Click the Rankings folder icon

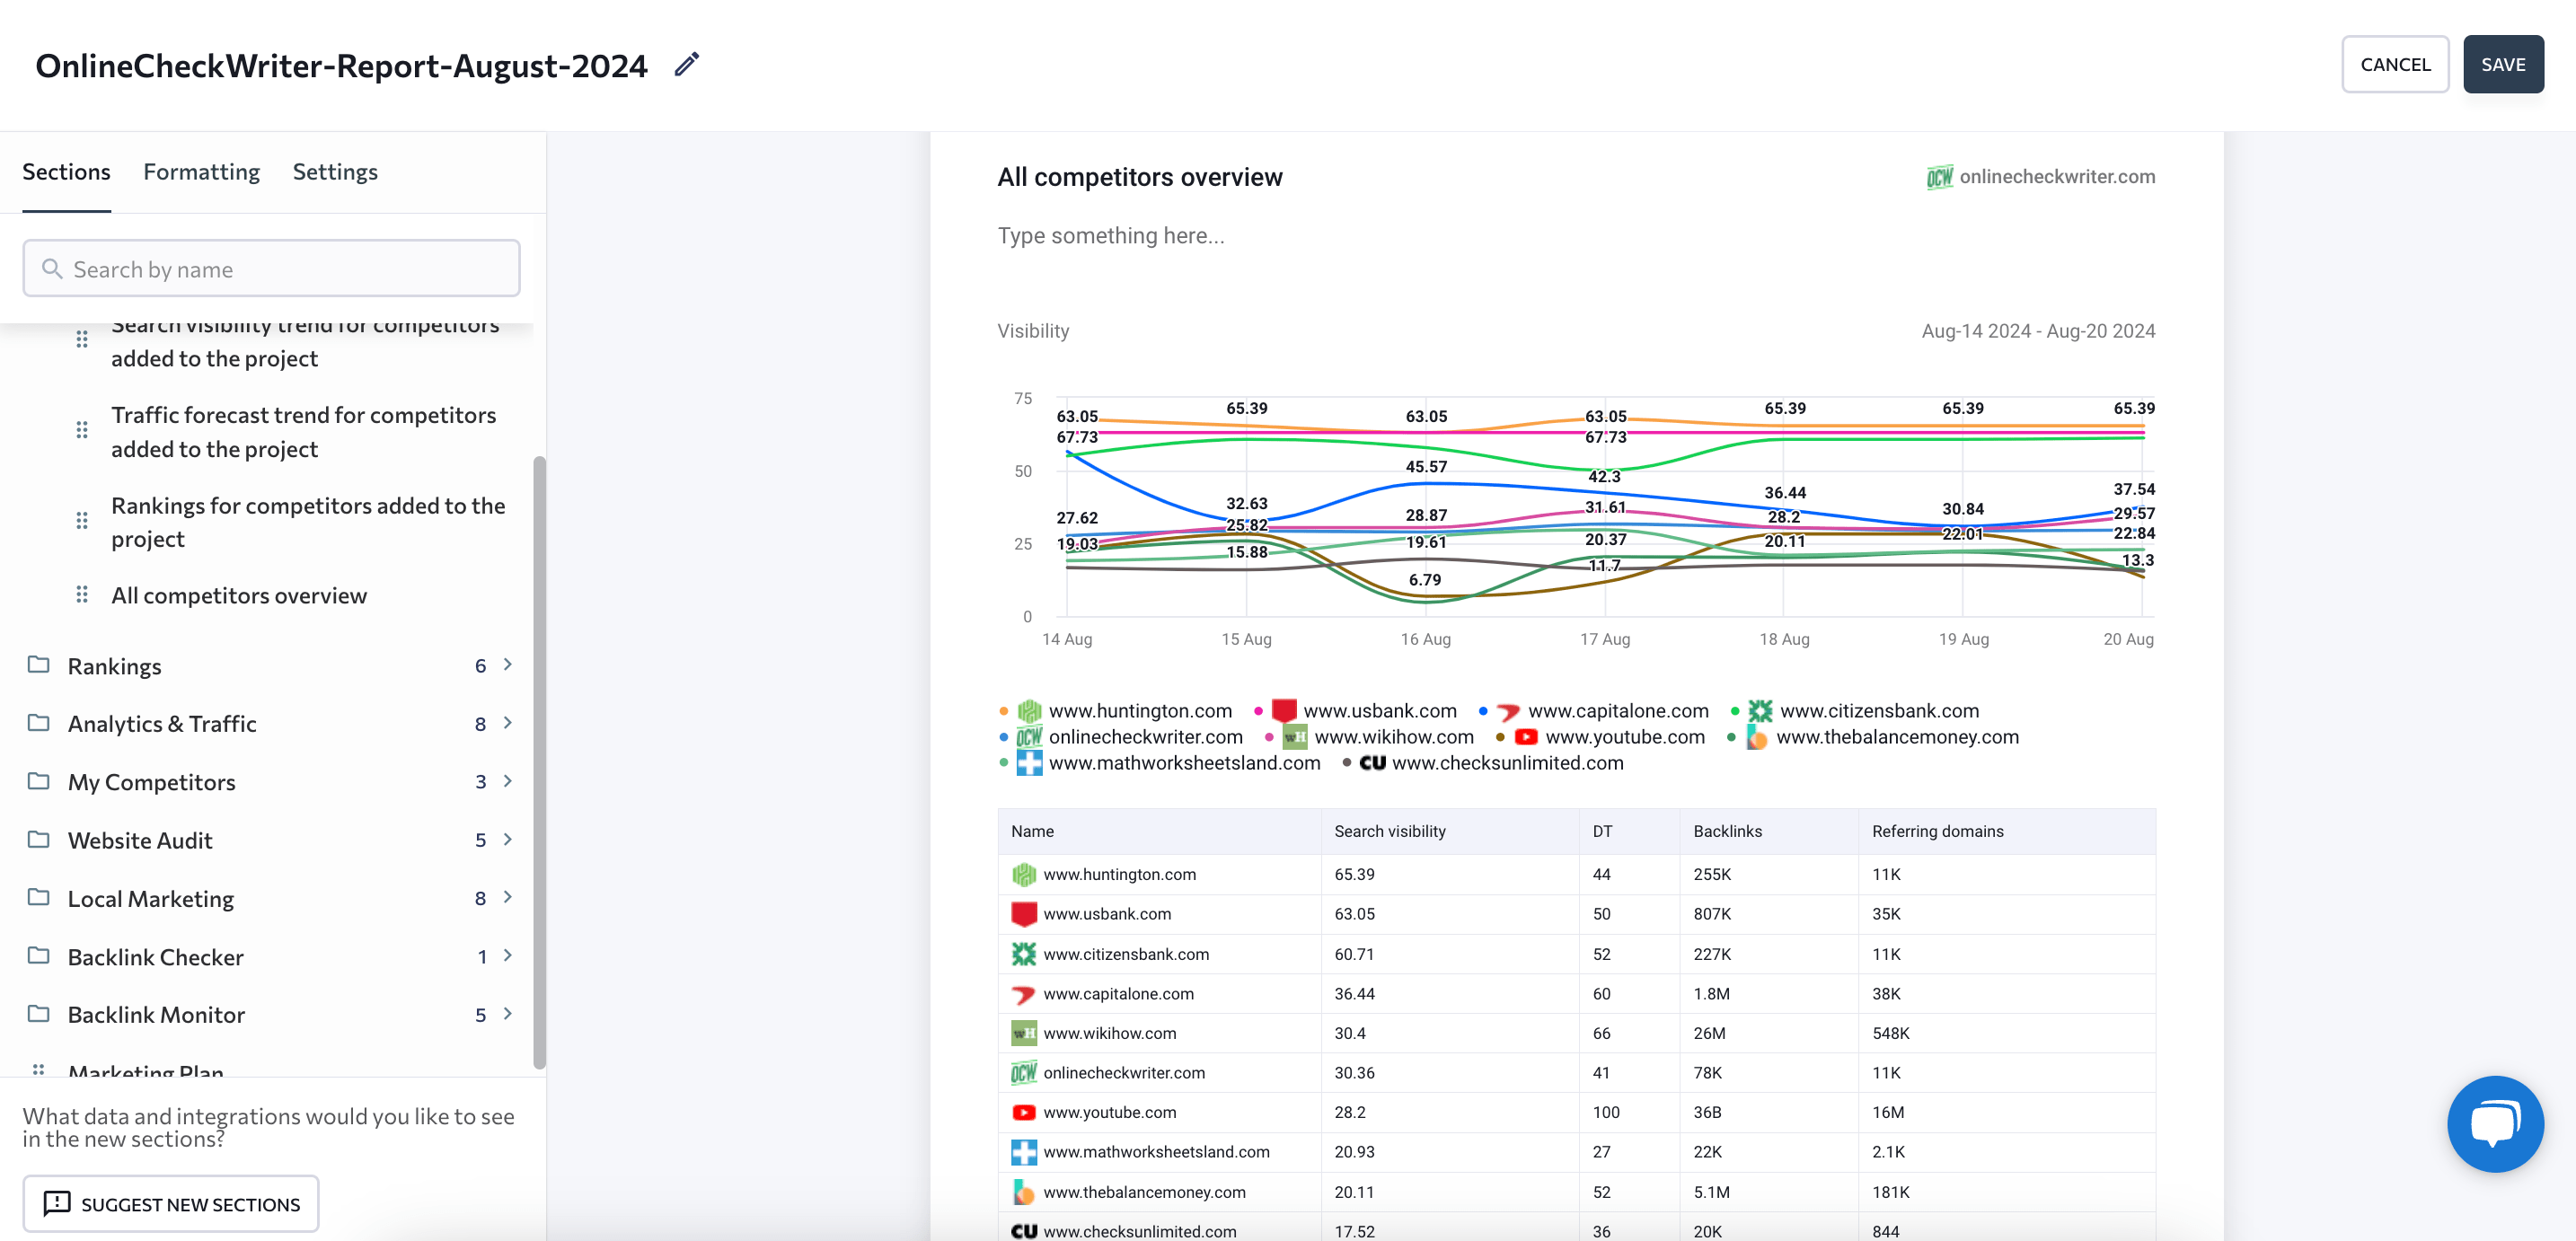tap(39, 665)
